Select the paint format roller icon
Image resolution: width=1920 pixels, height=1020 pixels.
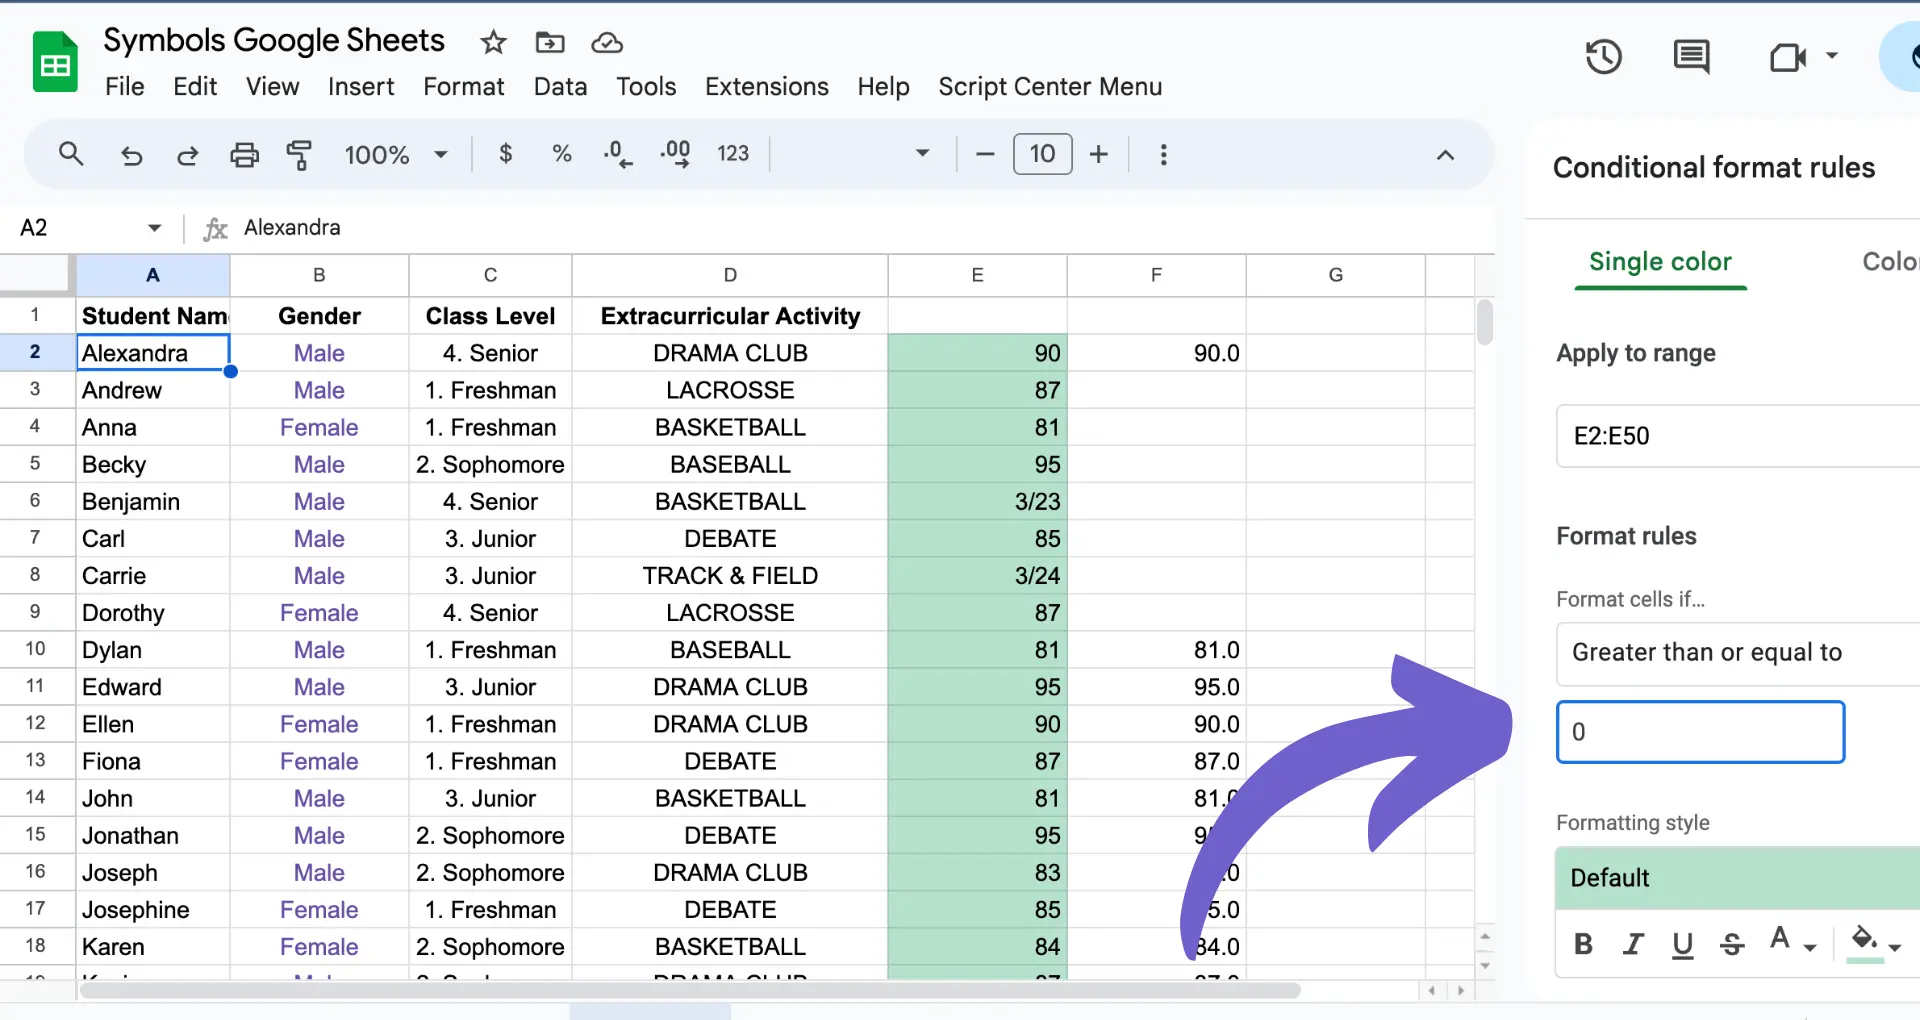299,155
